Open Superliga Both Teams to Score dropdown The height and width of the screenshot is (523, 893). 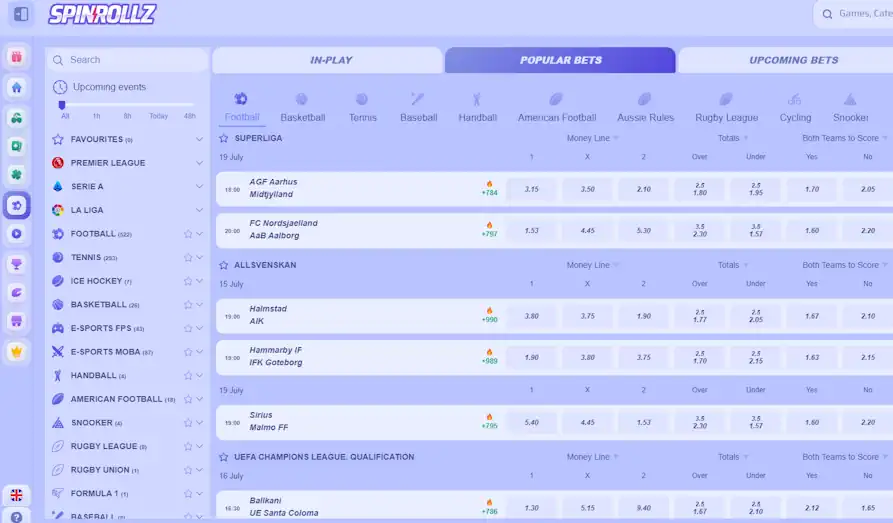845,138
